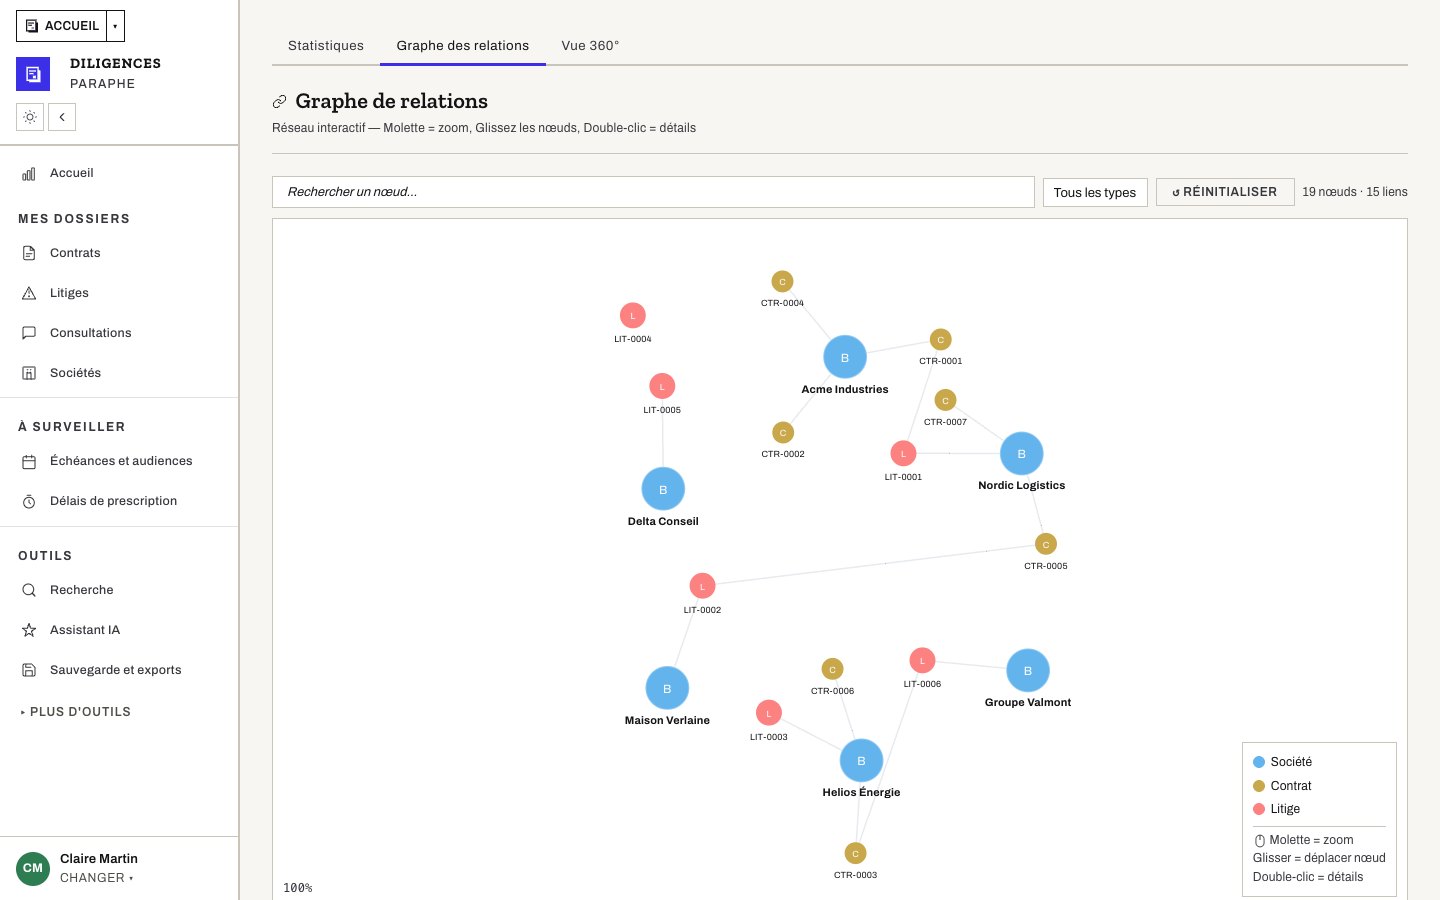
Task: Click the LIT-0004 litigation node
Action: [x=632, y=315]
